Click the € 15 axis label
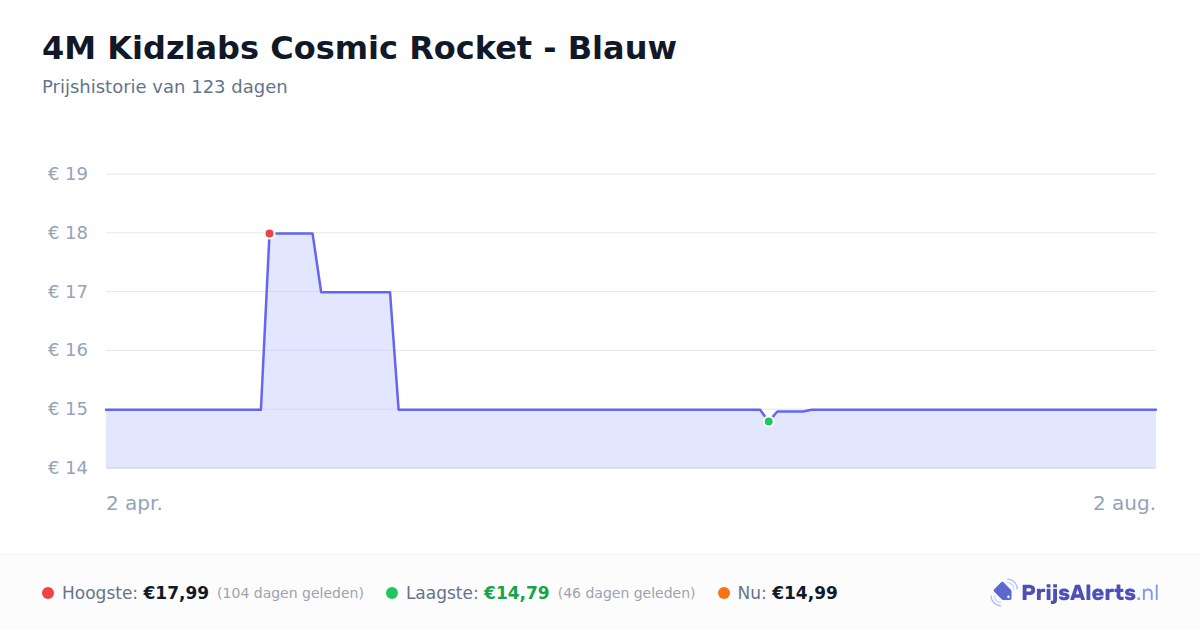1200x630 pixels. [68, 409]
